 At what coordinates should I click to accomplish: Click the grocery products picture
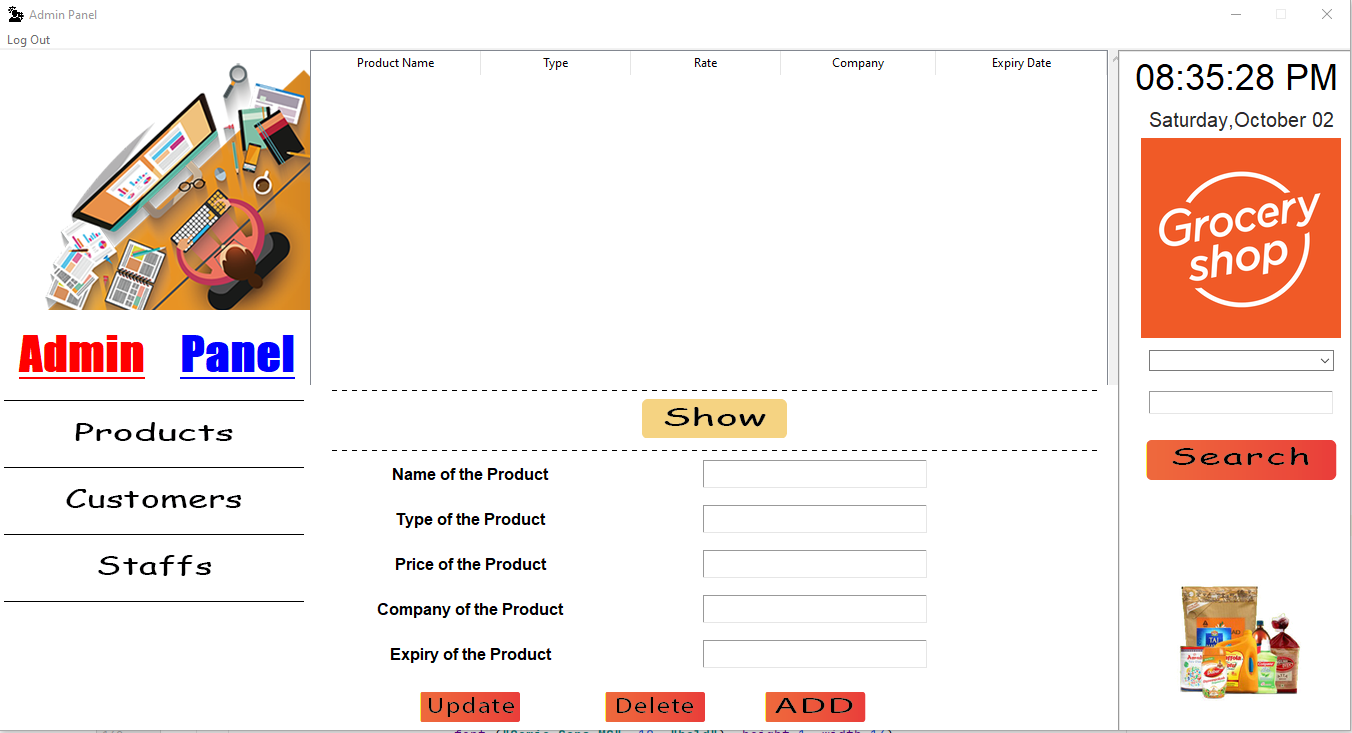(1240, 640)
